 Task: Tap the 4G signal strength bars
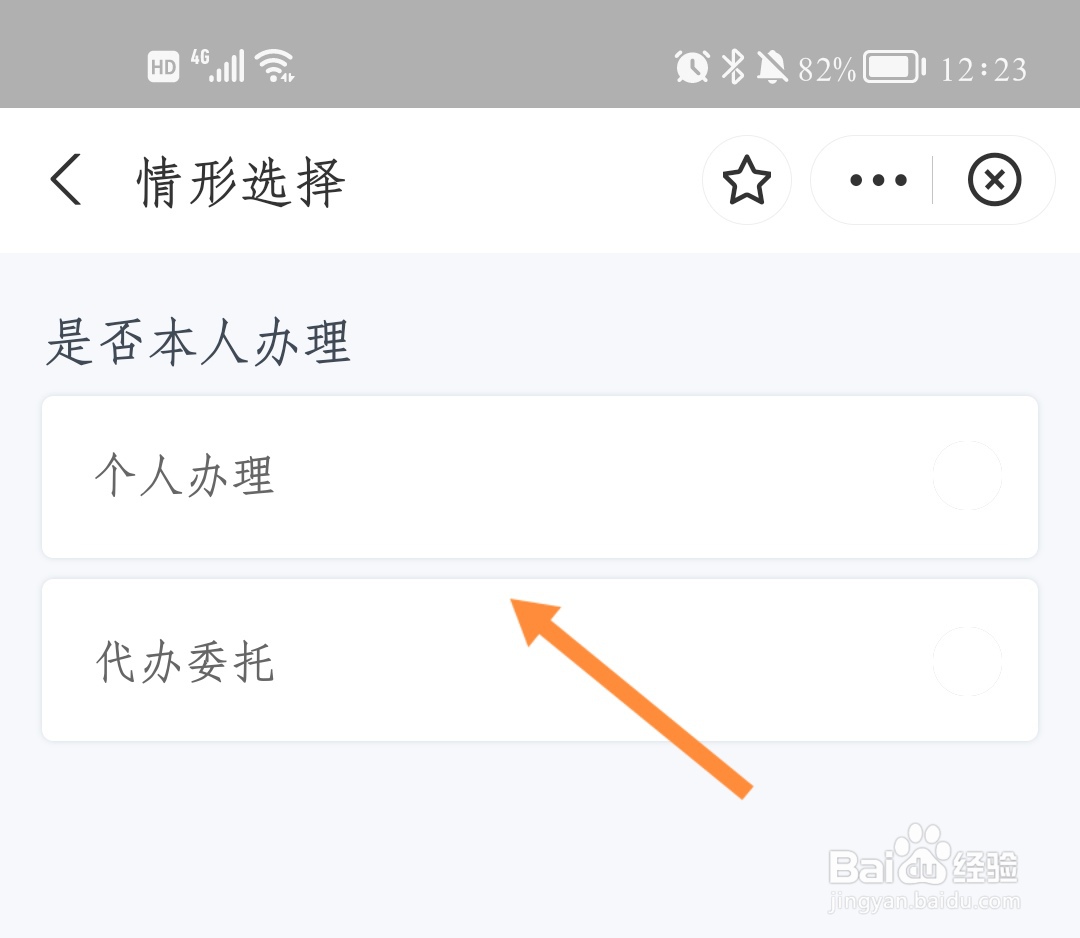coord(218,66)
